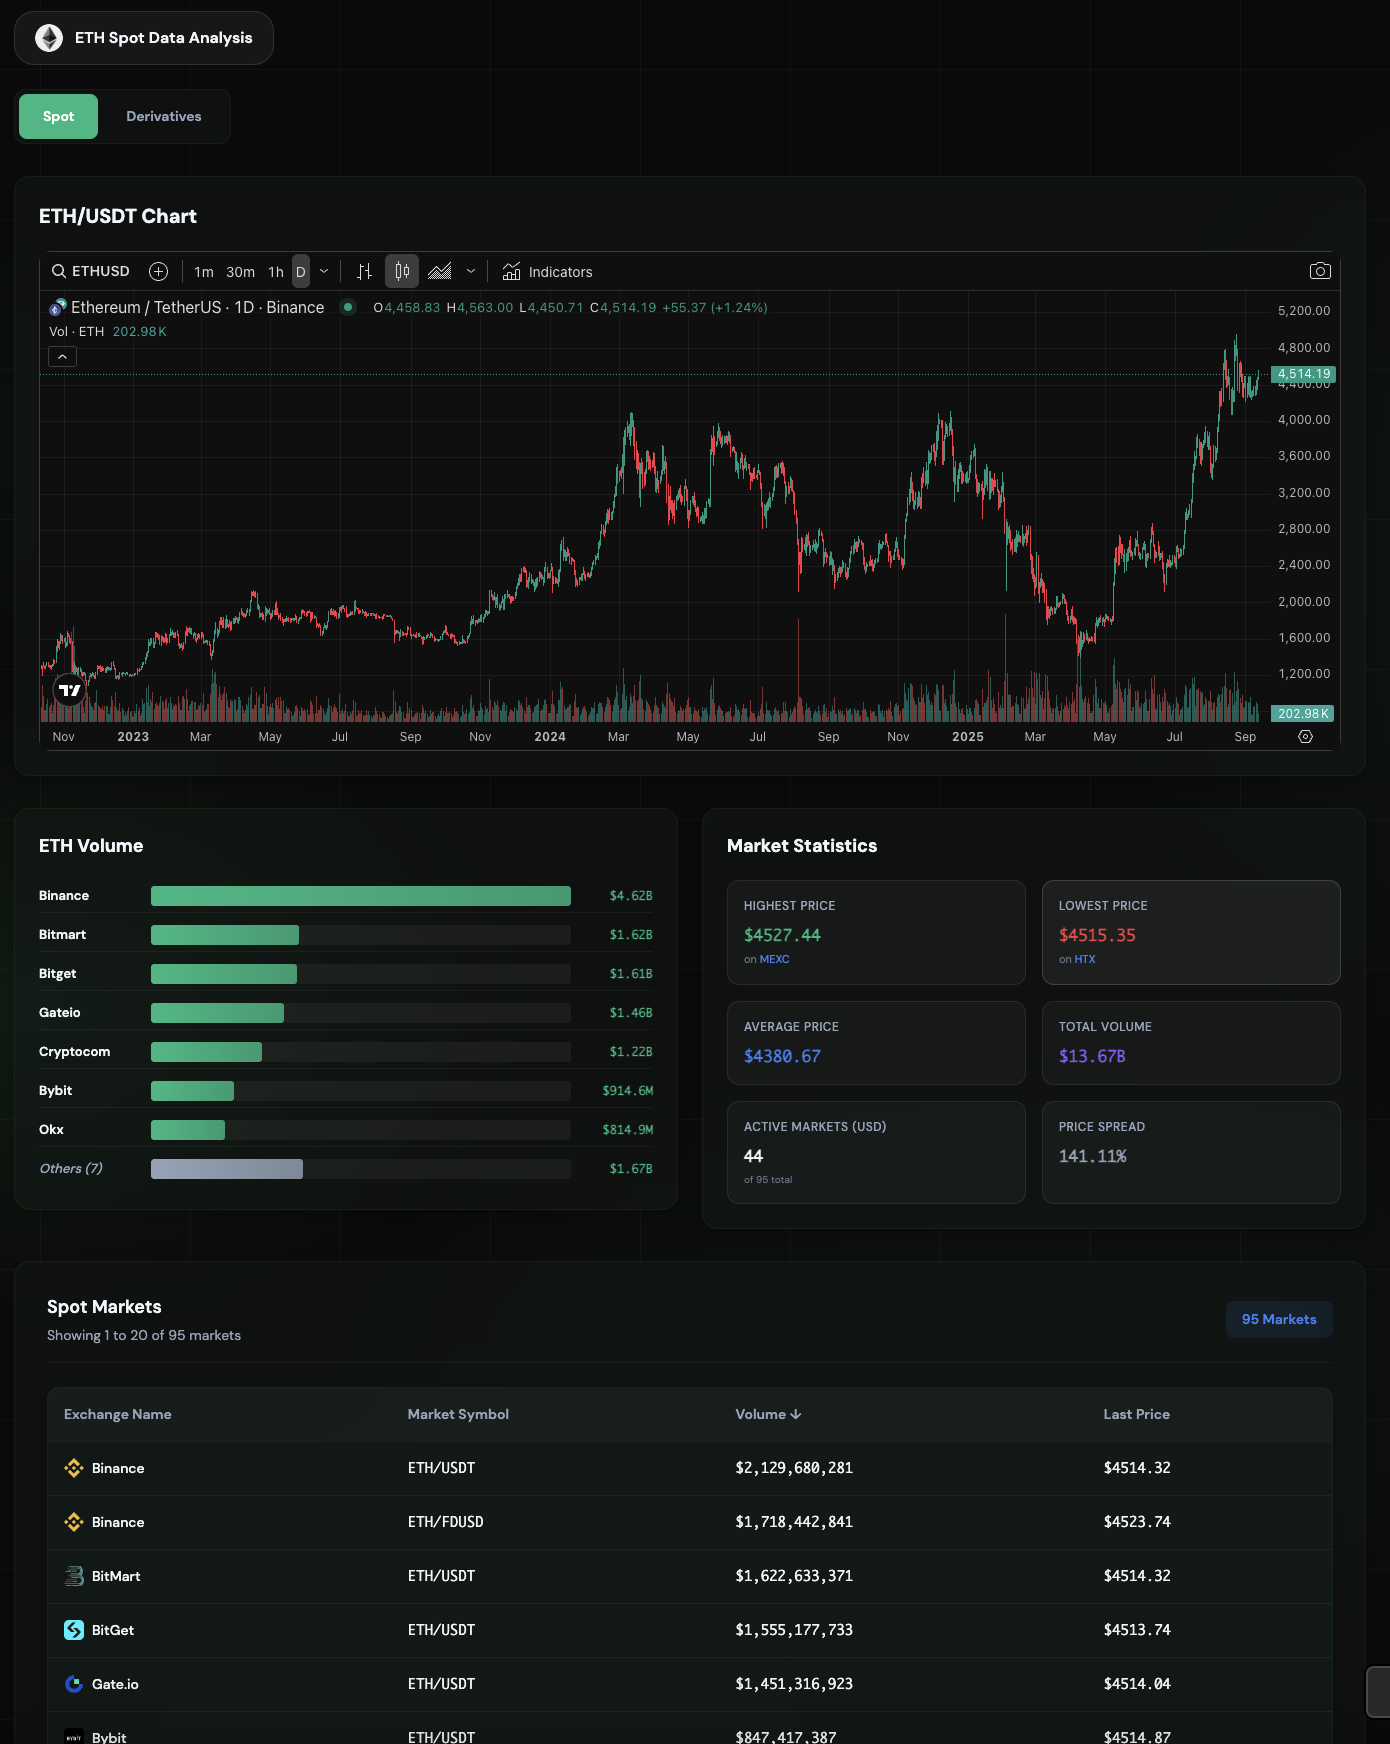
Task: Click the Ethereum logo icon in header
Action: tap(49, 38)
